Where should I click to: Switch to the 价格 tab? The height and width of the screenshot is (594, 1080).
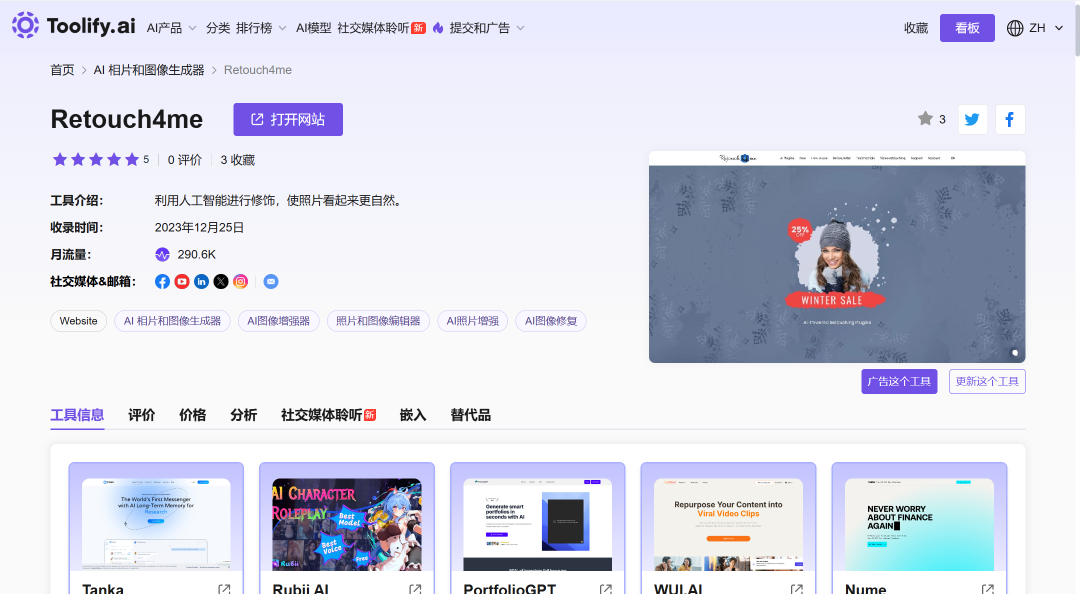pyautogui.click(x=192, y=415)
